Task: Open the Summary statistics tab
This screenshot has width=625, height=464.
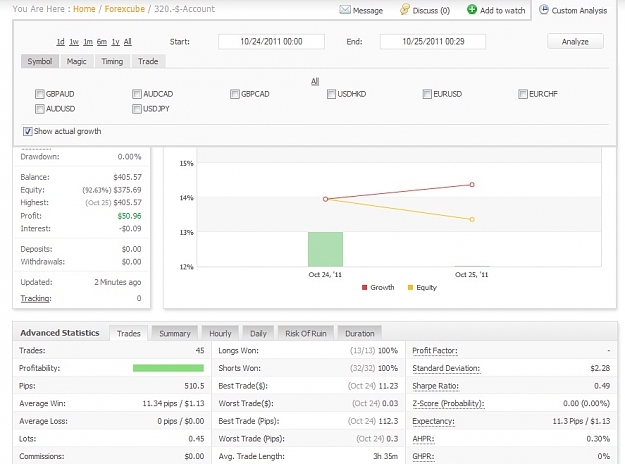Action: (x=175, y=333)
